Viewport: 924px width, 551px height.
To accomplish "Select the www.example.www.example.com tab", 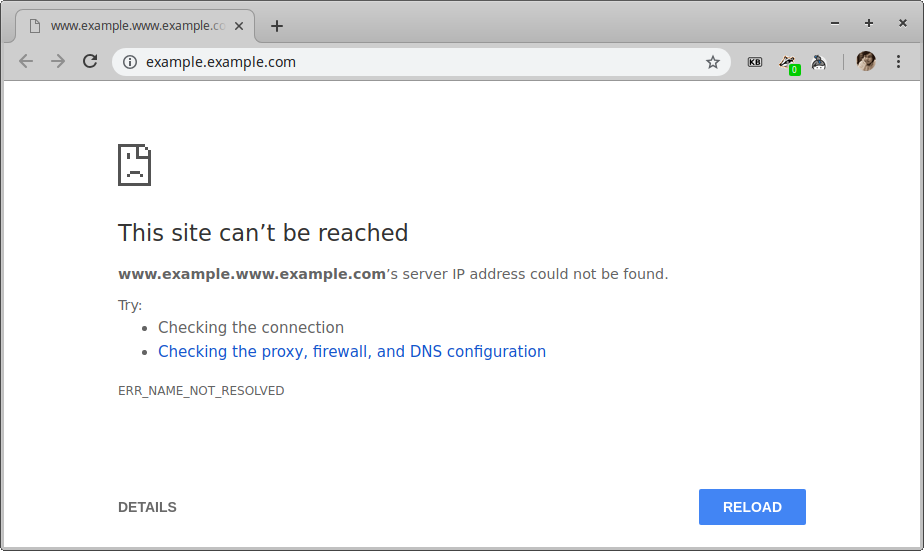I will (x=136, y=26).
